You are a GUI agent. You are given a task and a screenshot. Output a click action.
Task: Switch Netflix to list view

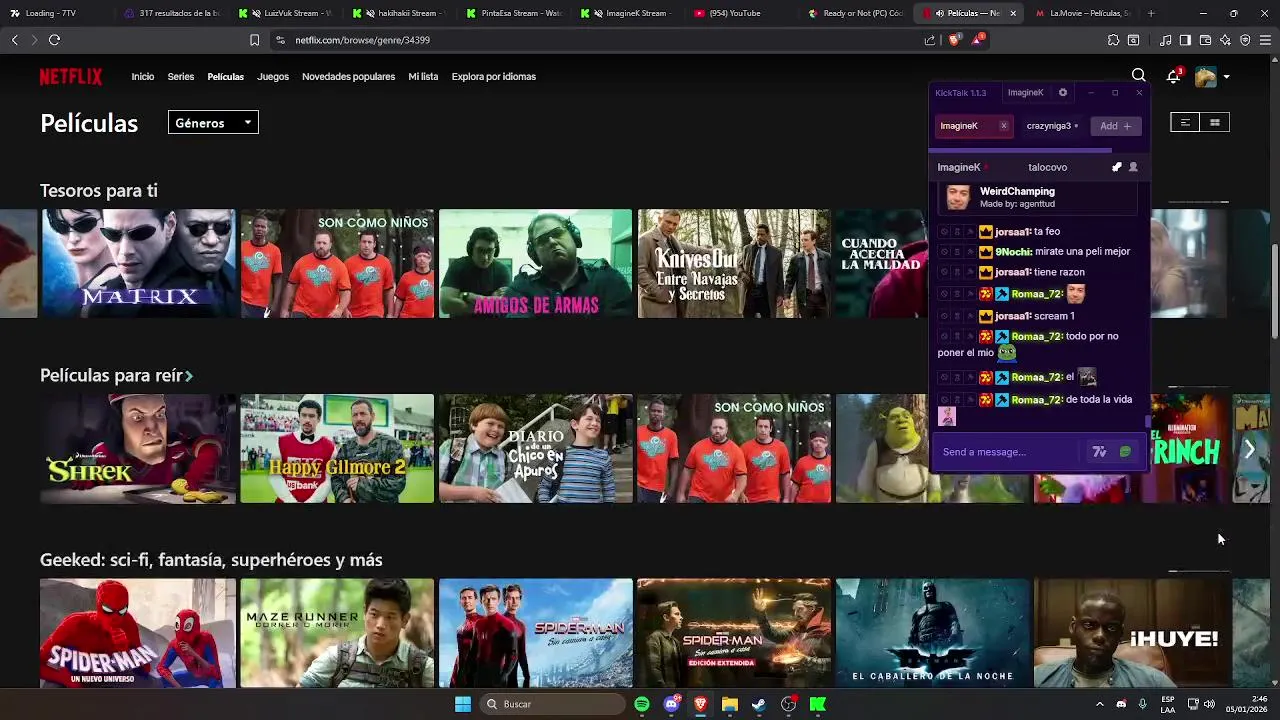(x=1185, y=123)
